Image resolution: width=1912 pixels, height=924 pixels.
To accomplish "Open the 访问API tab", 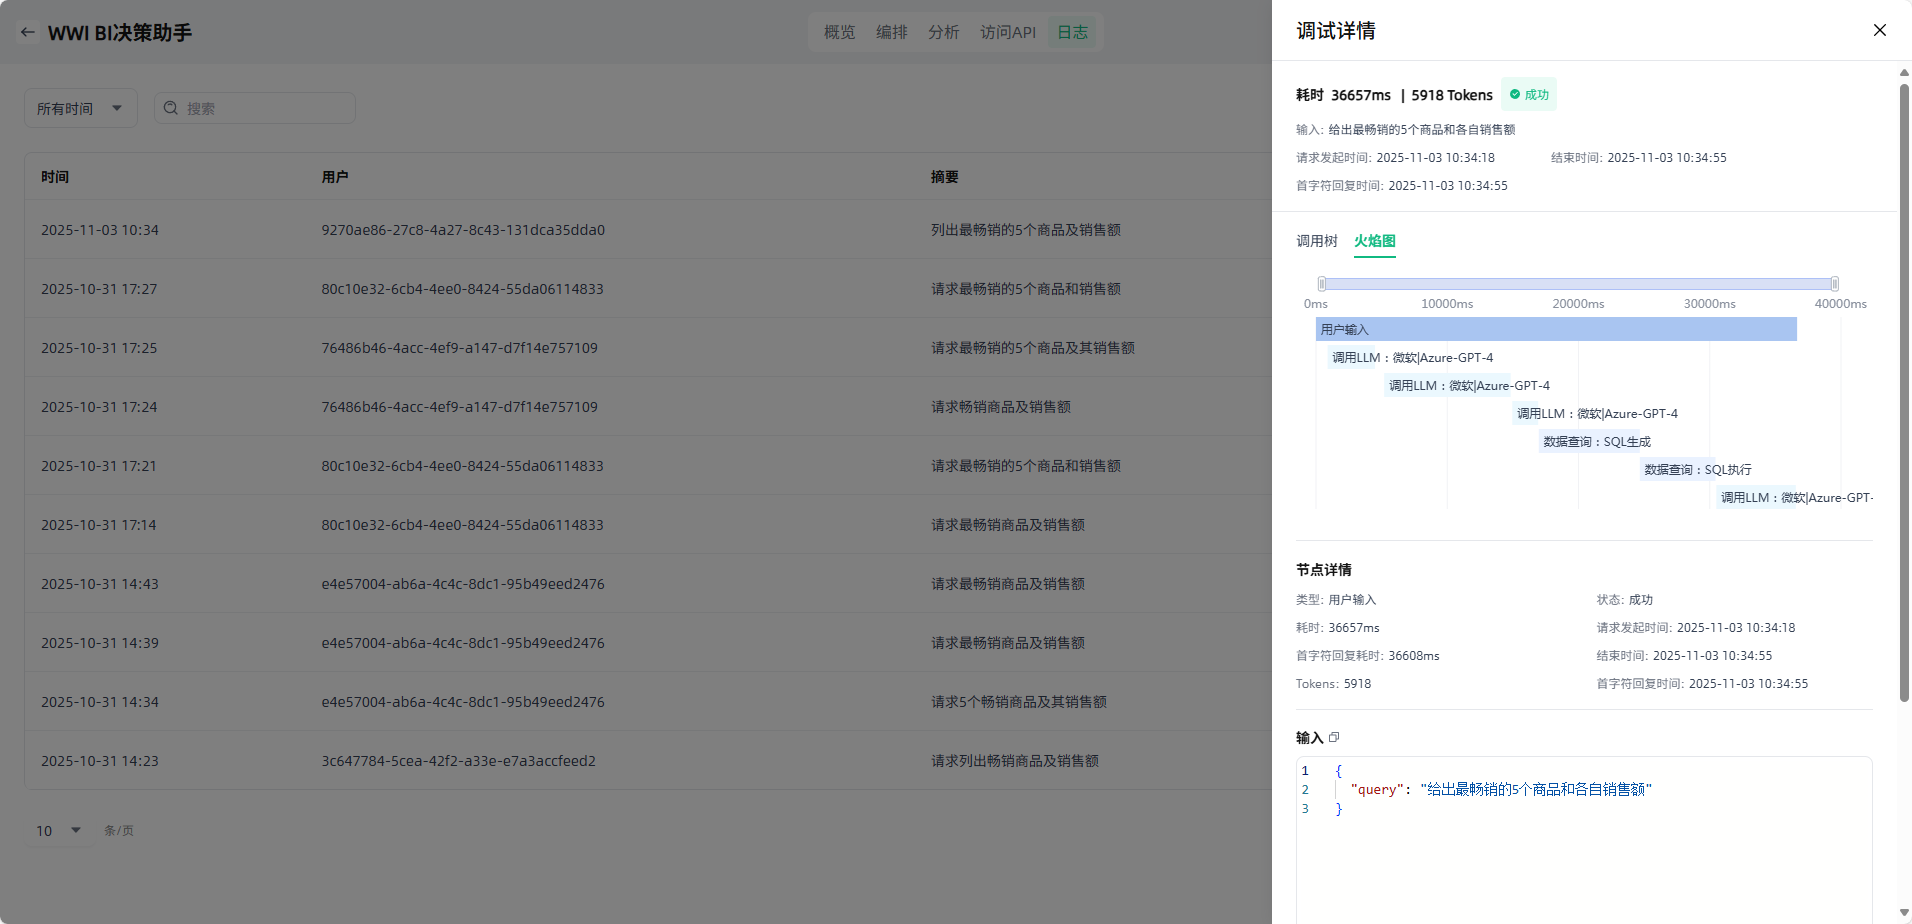I will pos(1007,32).
